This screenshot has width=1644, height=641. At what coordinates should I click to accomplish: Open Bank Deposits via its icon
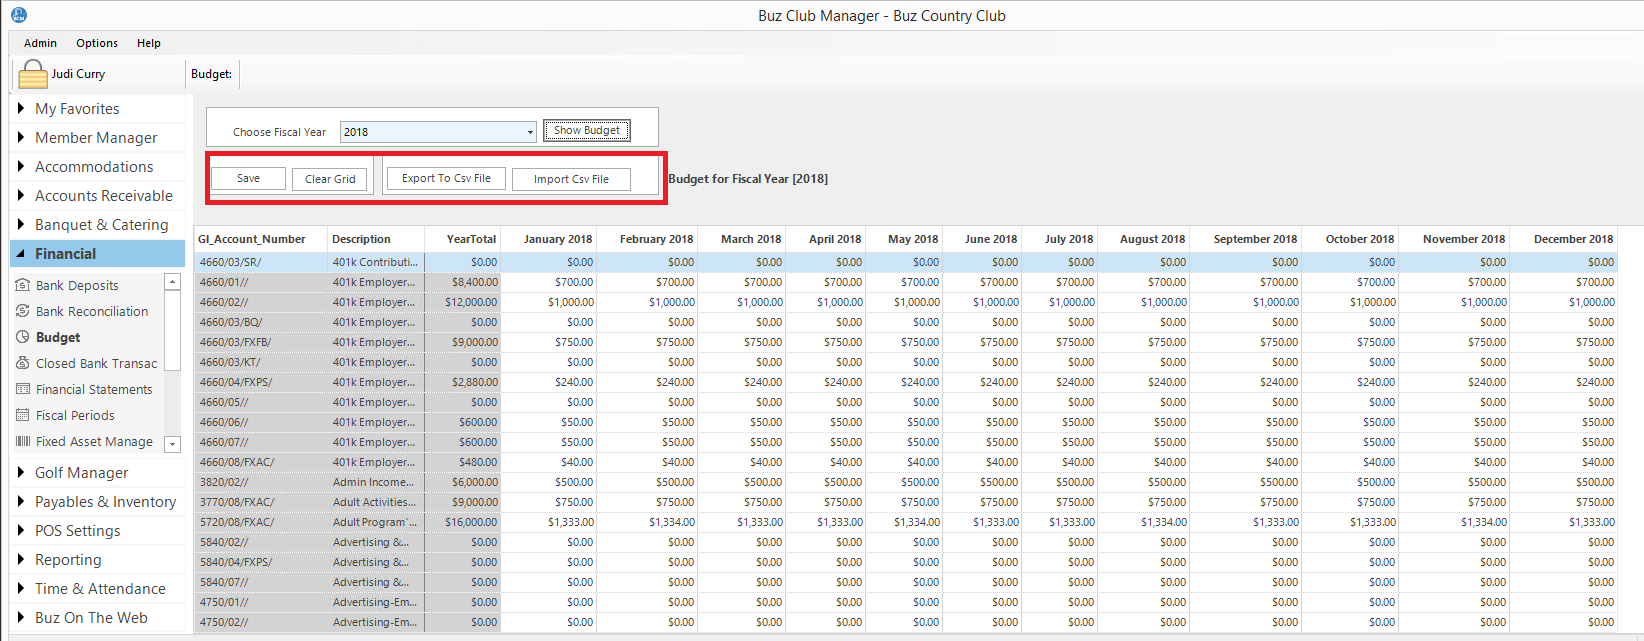point(23,285)
